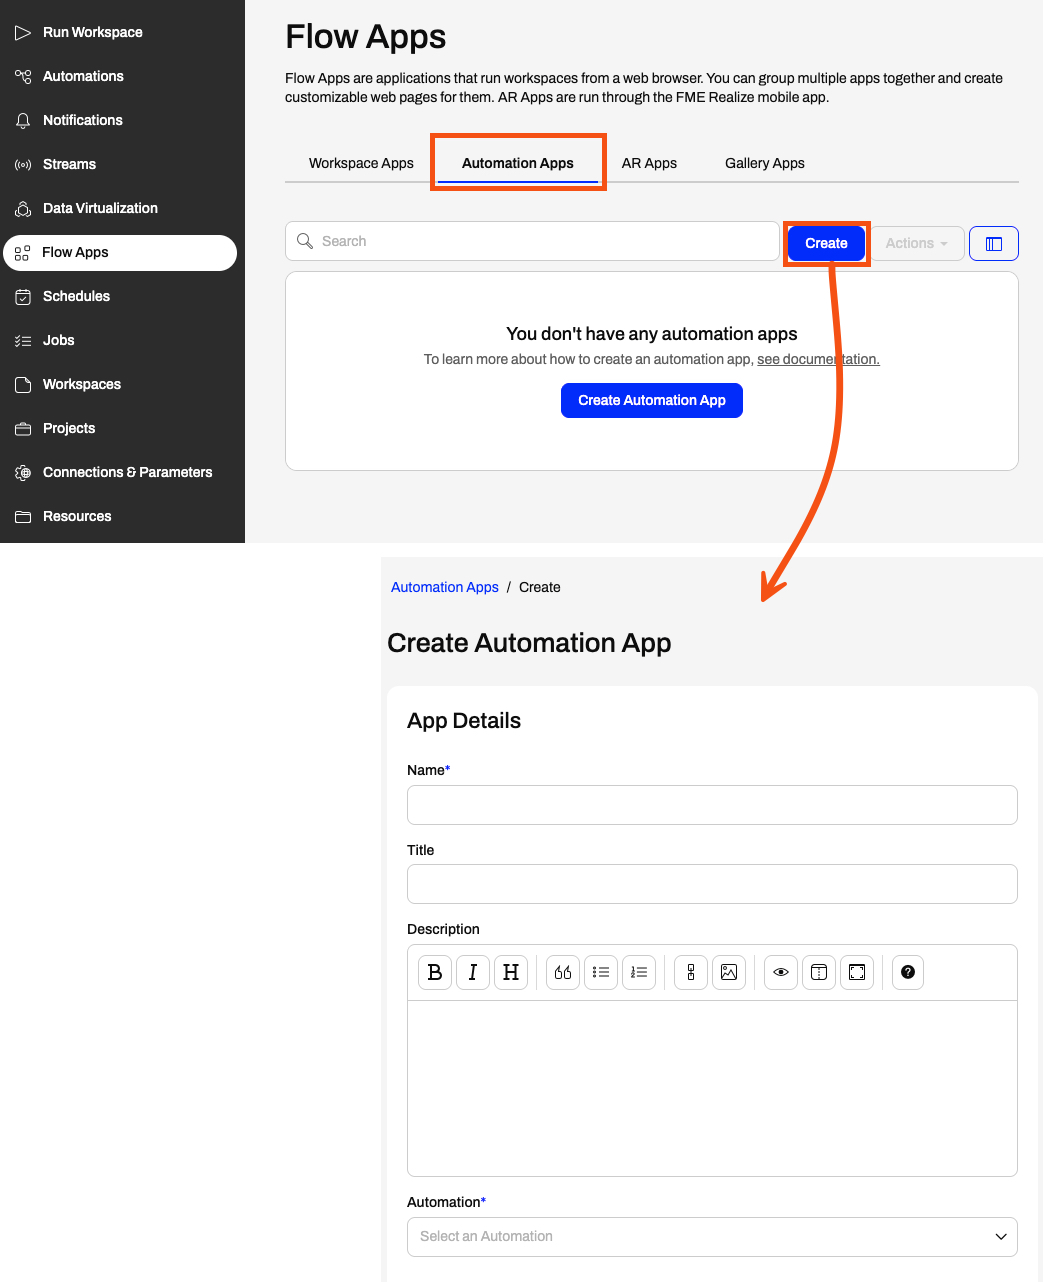Click the Notifications bell icon

pyautogui.click(x=23, y=120)
